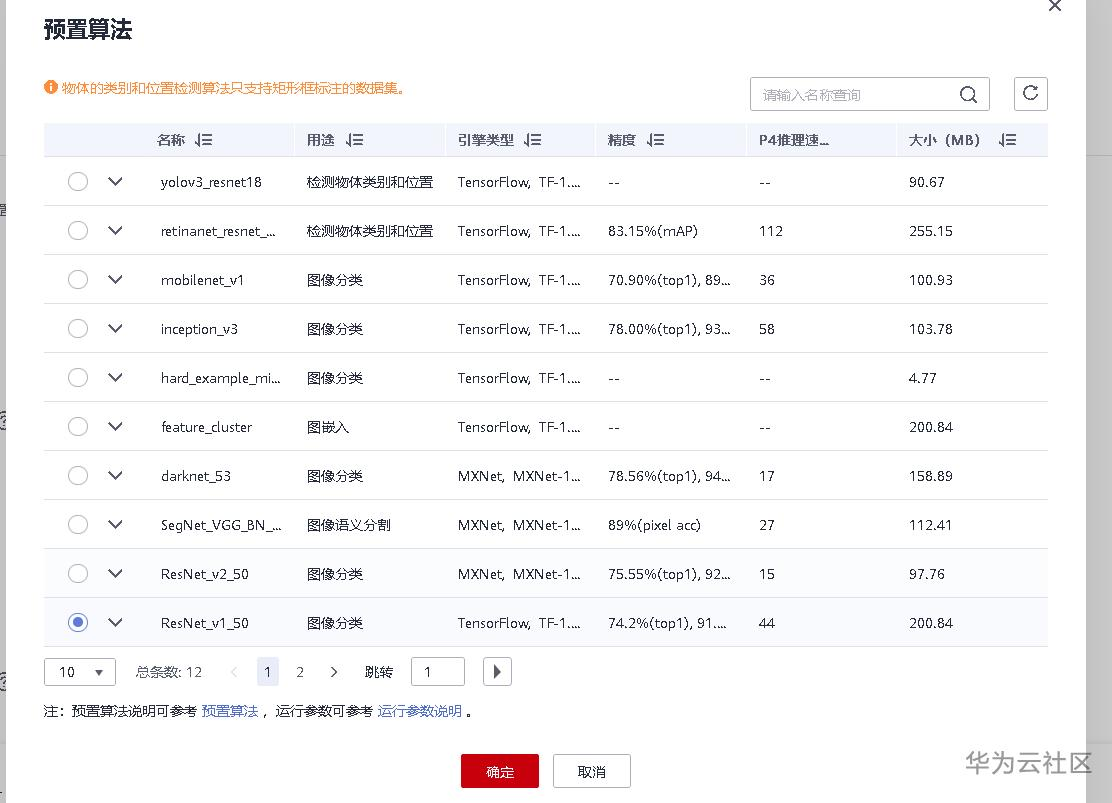Sort by the 大小（MB）sort icon

1007,140
